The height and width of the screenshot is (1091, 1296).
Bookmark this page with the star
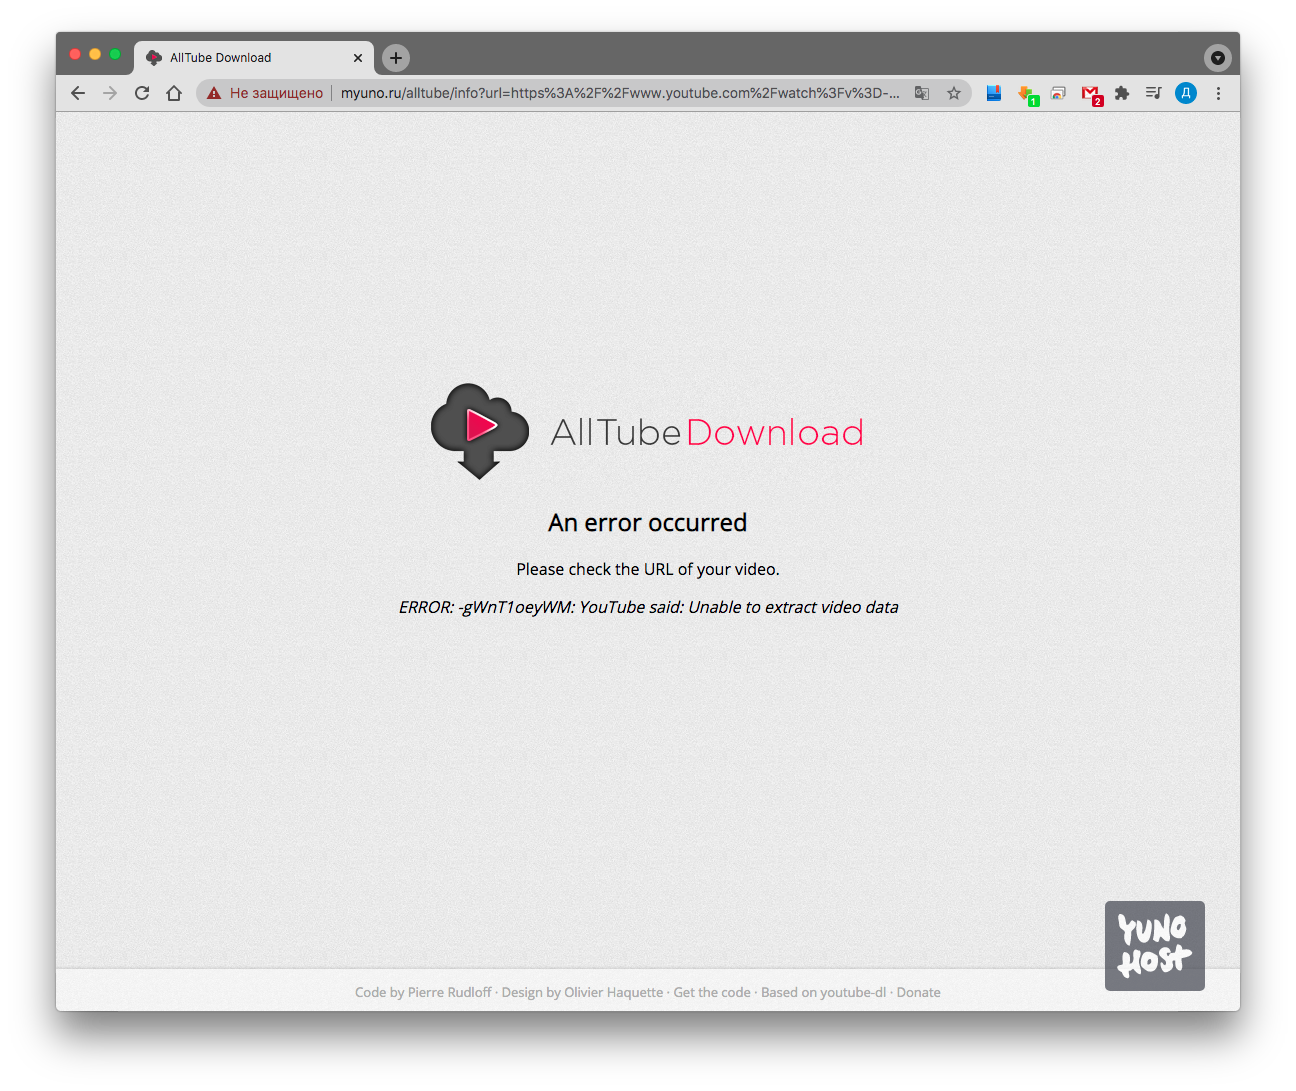click(x=954, y=93)
